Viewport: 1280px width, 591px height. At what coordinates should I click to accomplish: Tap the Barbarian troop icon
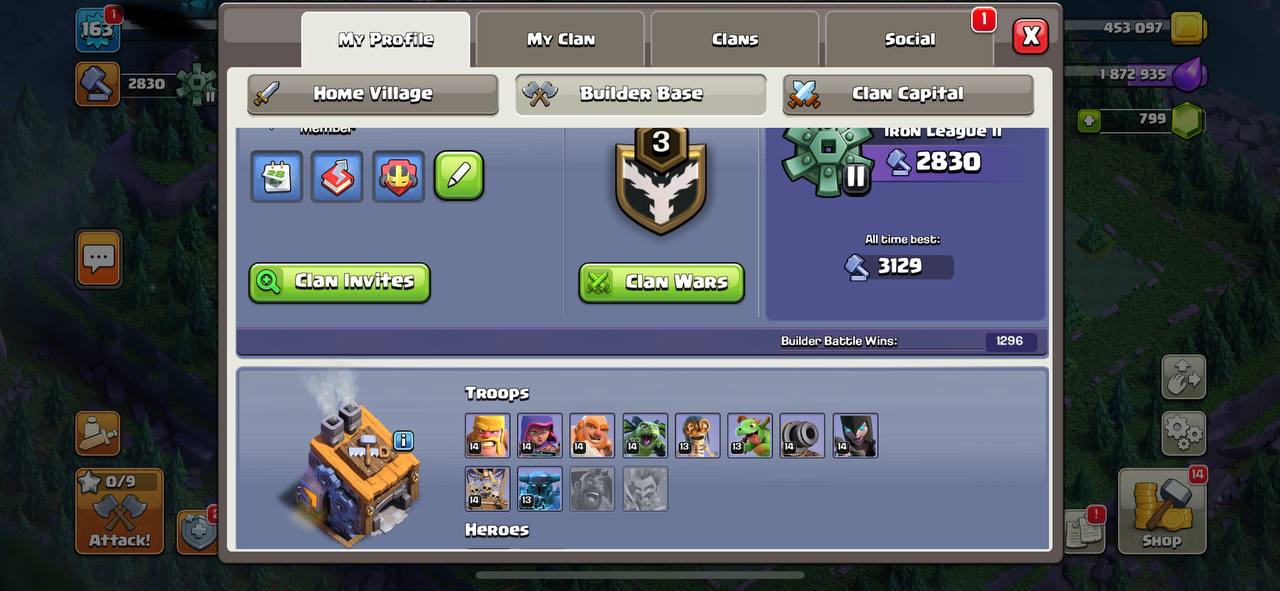487,436
